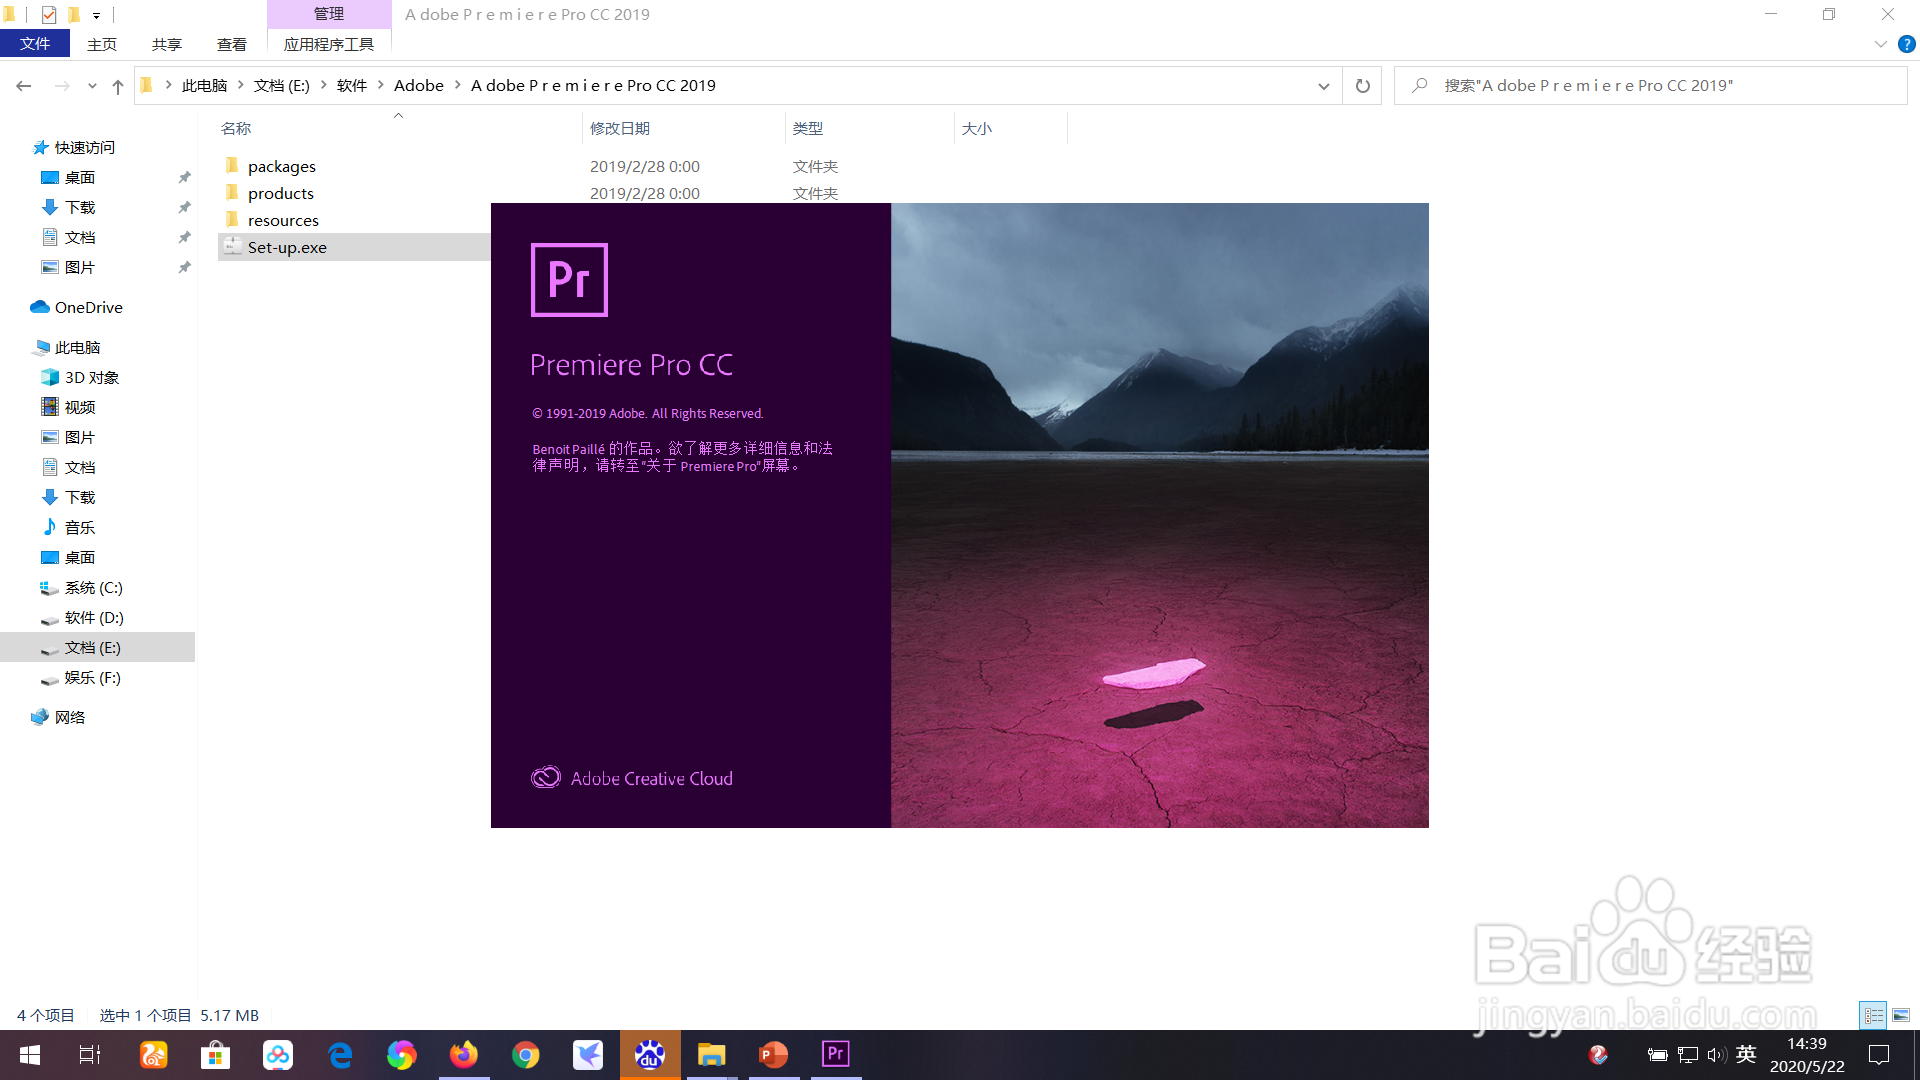This screenshot has width=1920, height=1080.
Task: Click the back navigation button
Action: (24, 86)
